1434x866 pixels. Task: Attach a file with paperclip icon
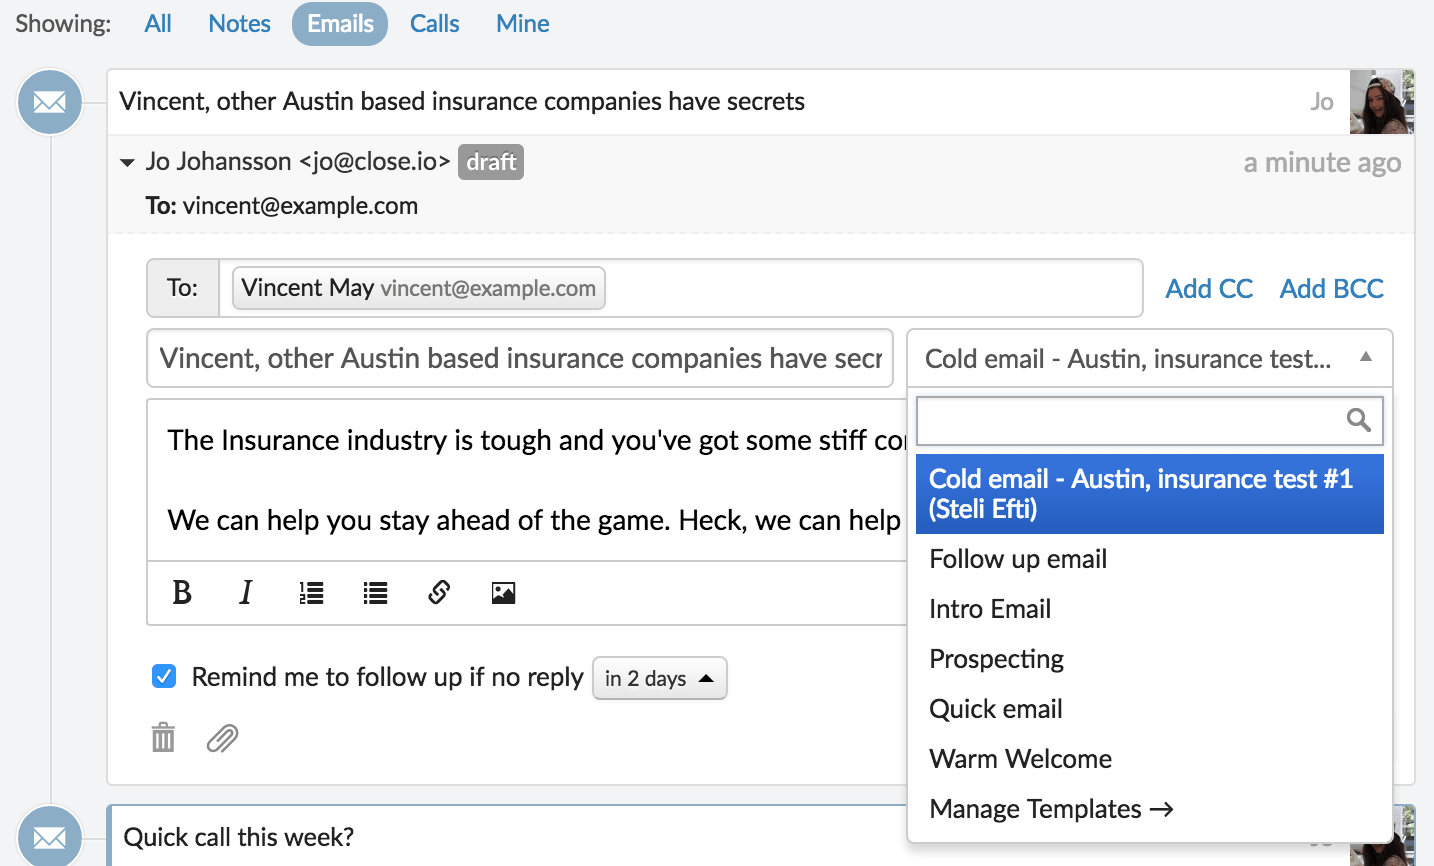click(222, 738)
